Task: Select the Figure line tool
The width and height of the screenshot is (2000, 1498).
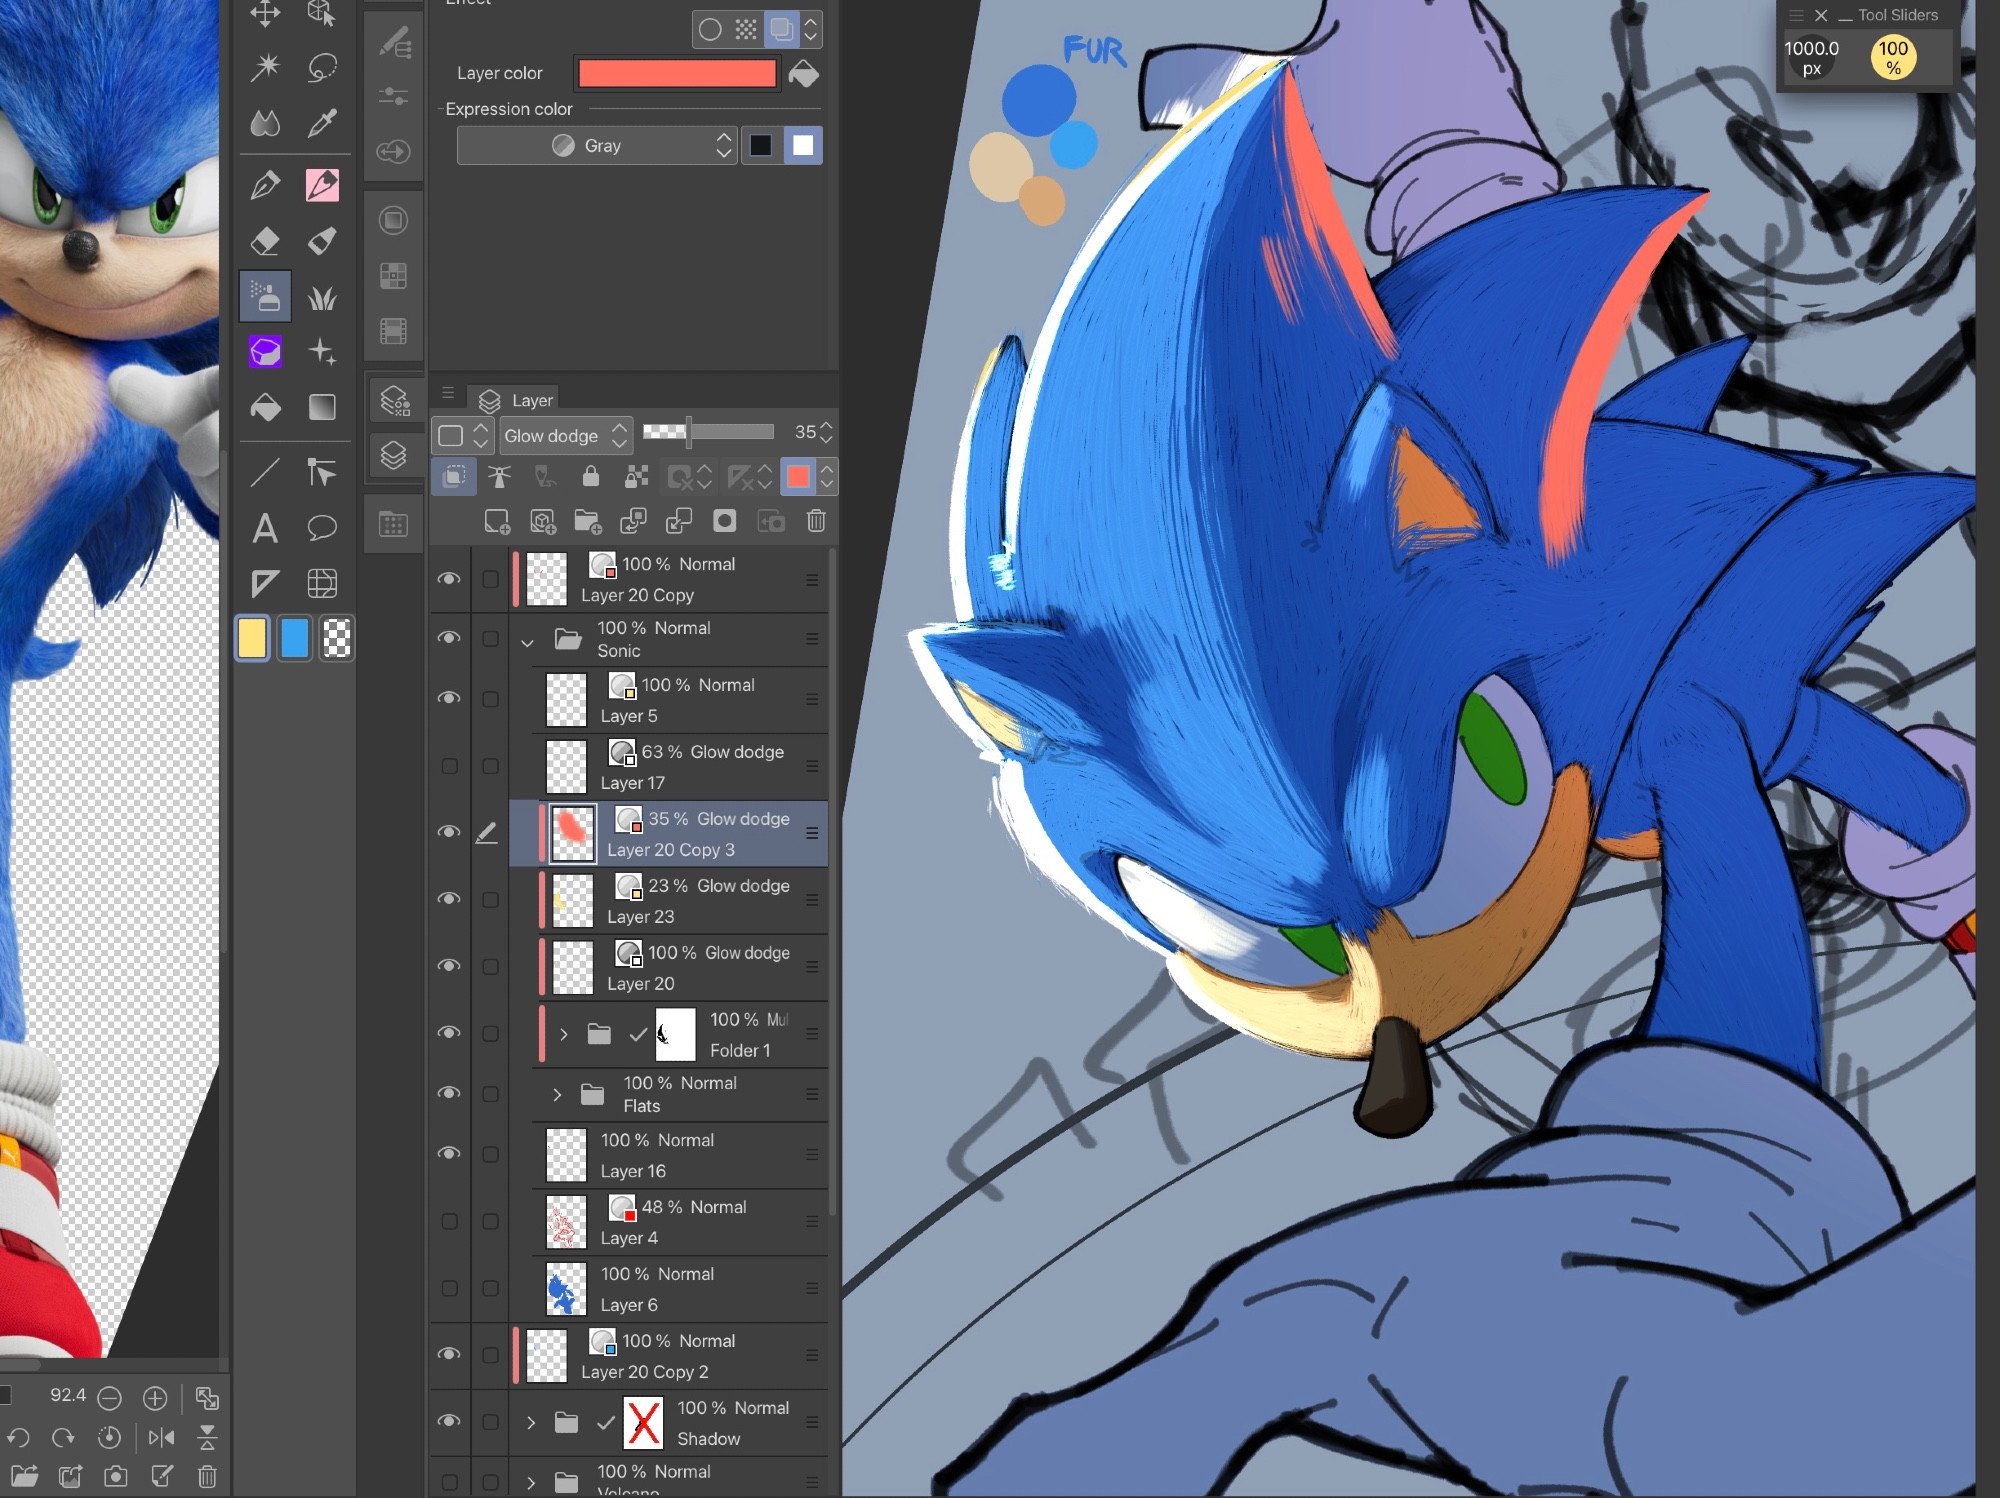Action: (x=265, y=472)
